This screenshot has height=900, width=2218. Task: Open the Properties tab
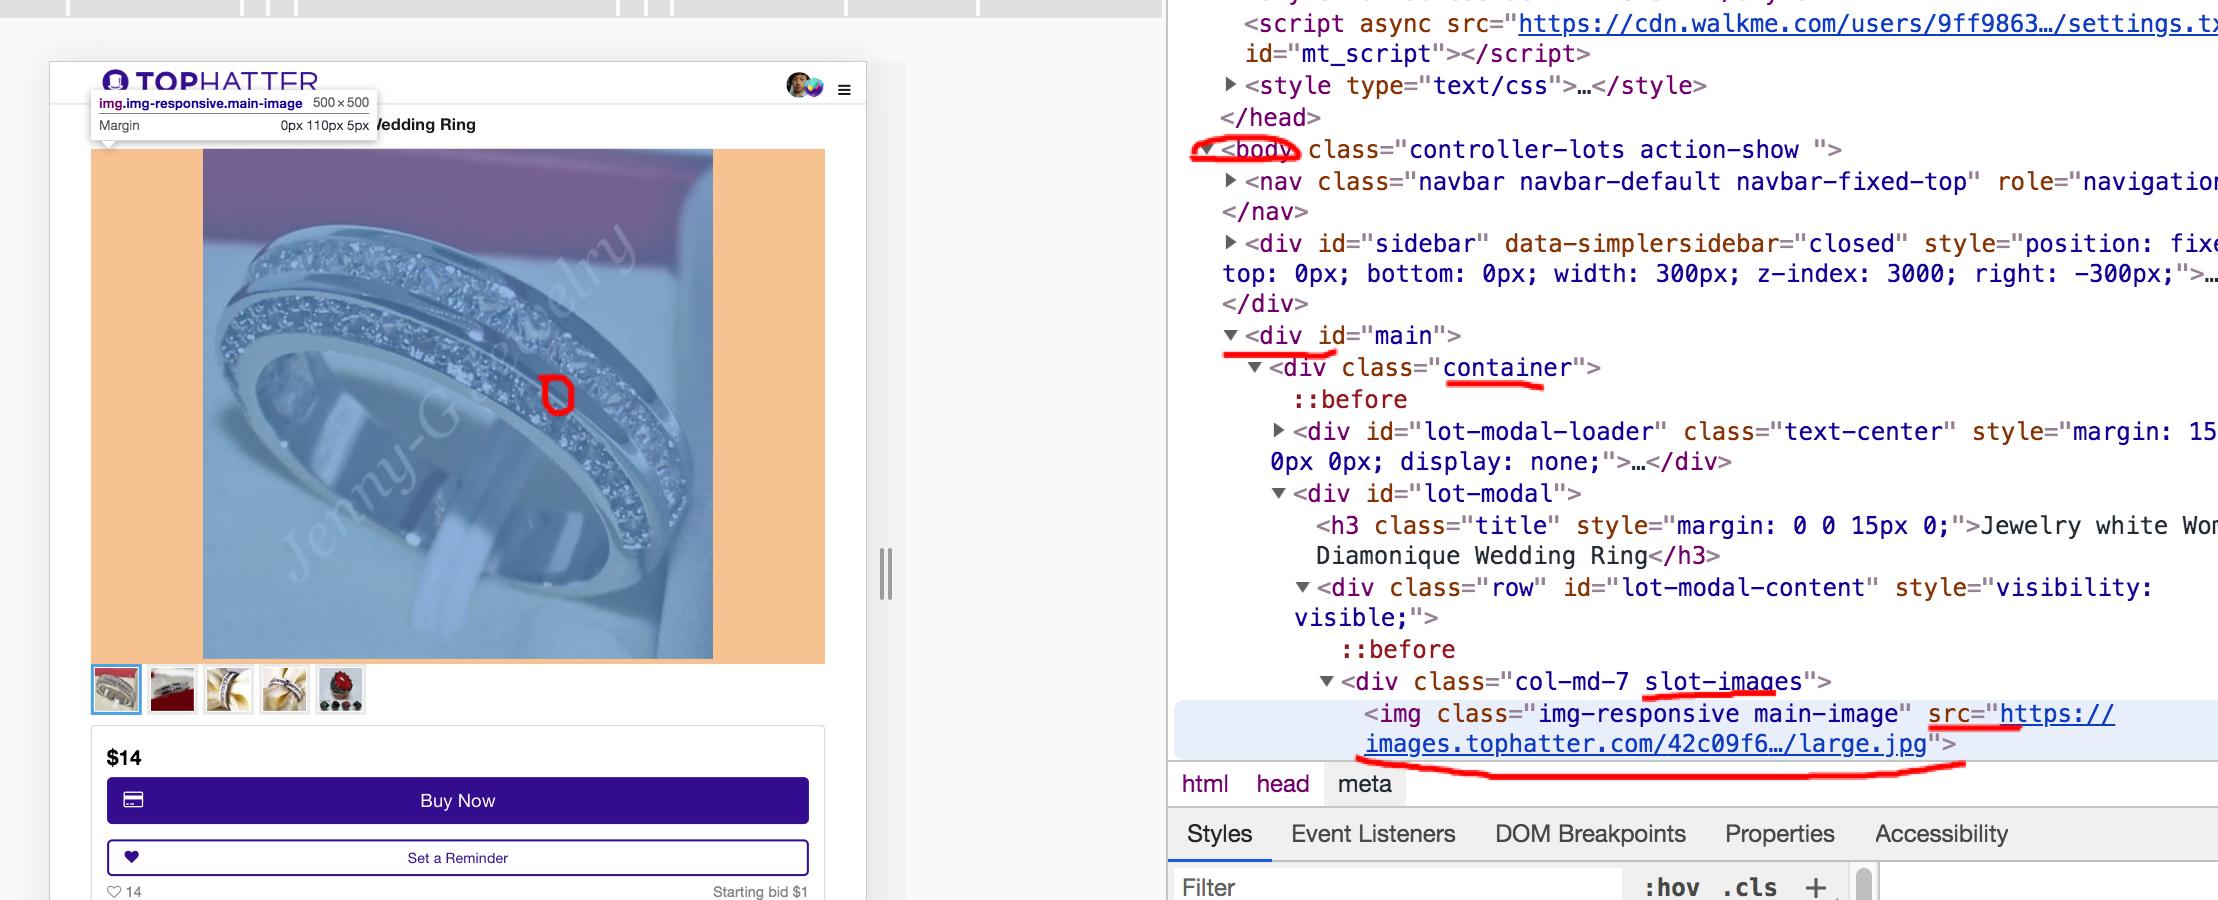(x=1779, y=834)
